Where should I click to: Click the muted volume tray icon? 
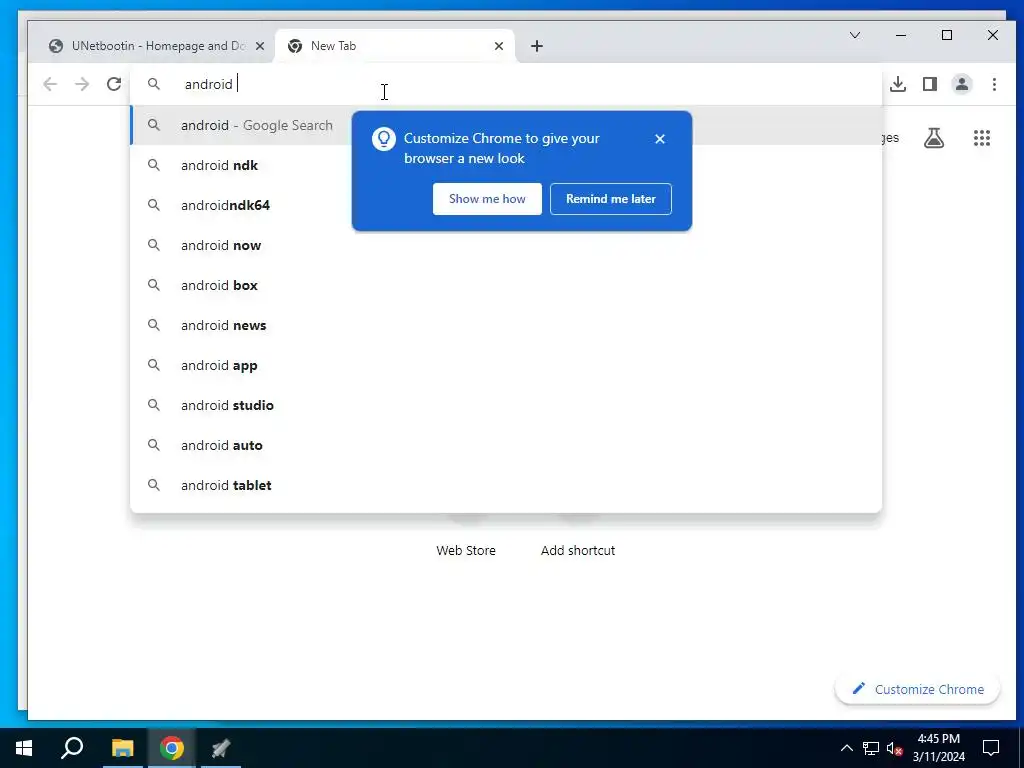pyautogui.click(x=894, y=748)
